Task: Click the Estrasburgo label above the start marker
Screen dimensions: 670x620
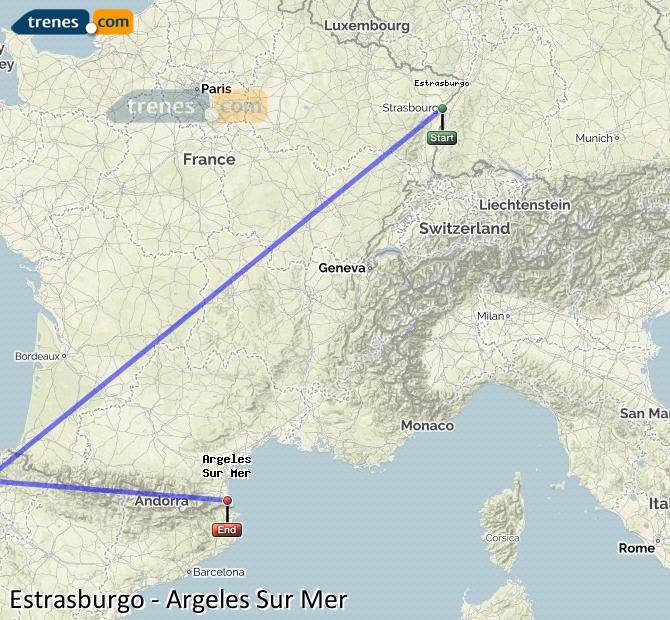Action: [x=442, y=83]
